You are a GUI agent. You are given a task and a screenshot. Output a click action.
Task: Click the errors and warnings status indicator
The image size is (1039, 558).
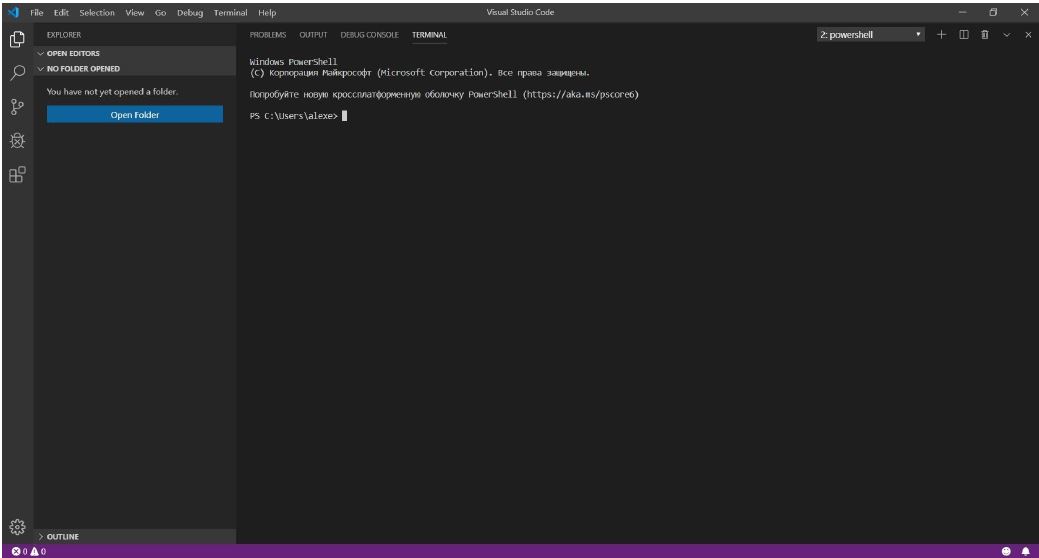[x=29, y=551]
